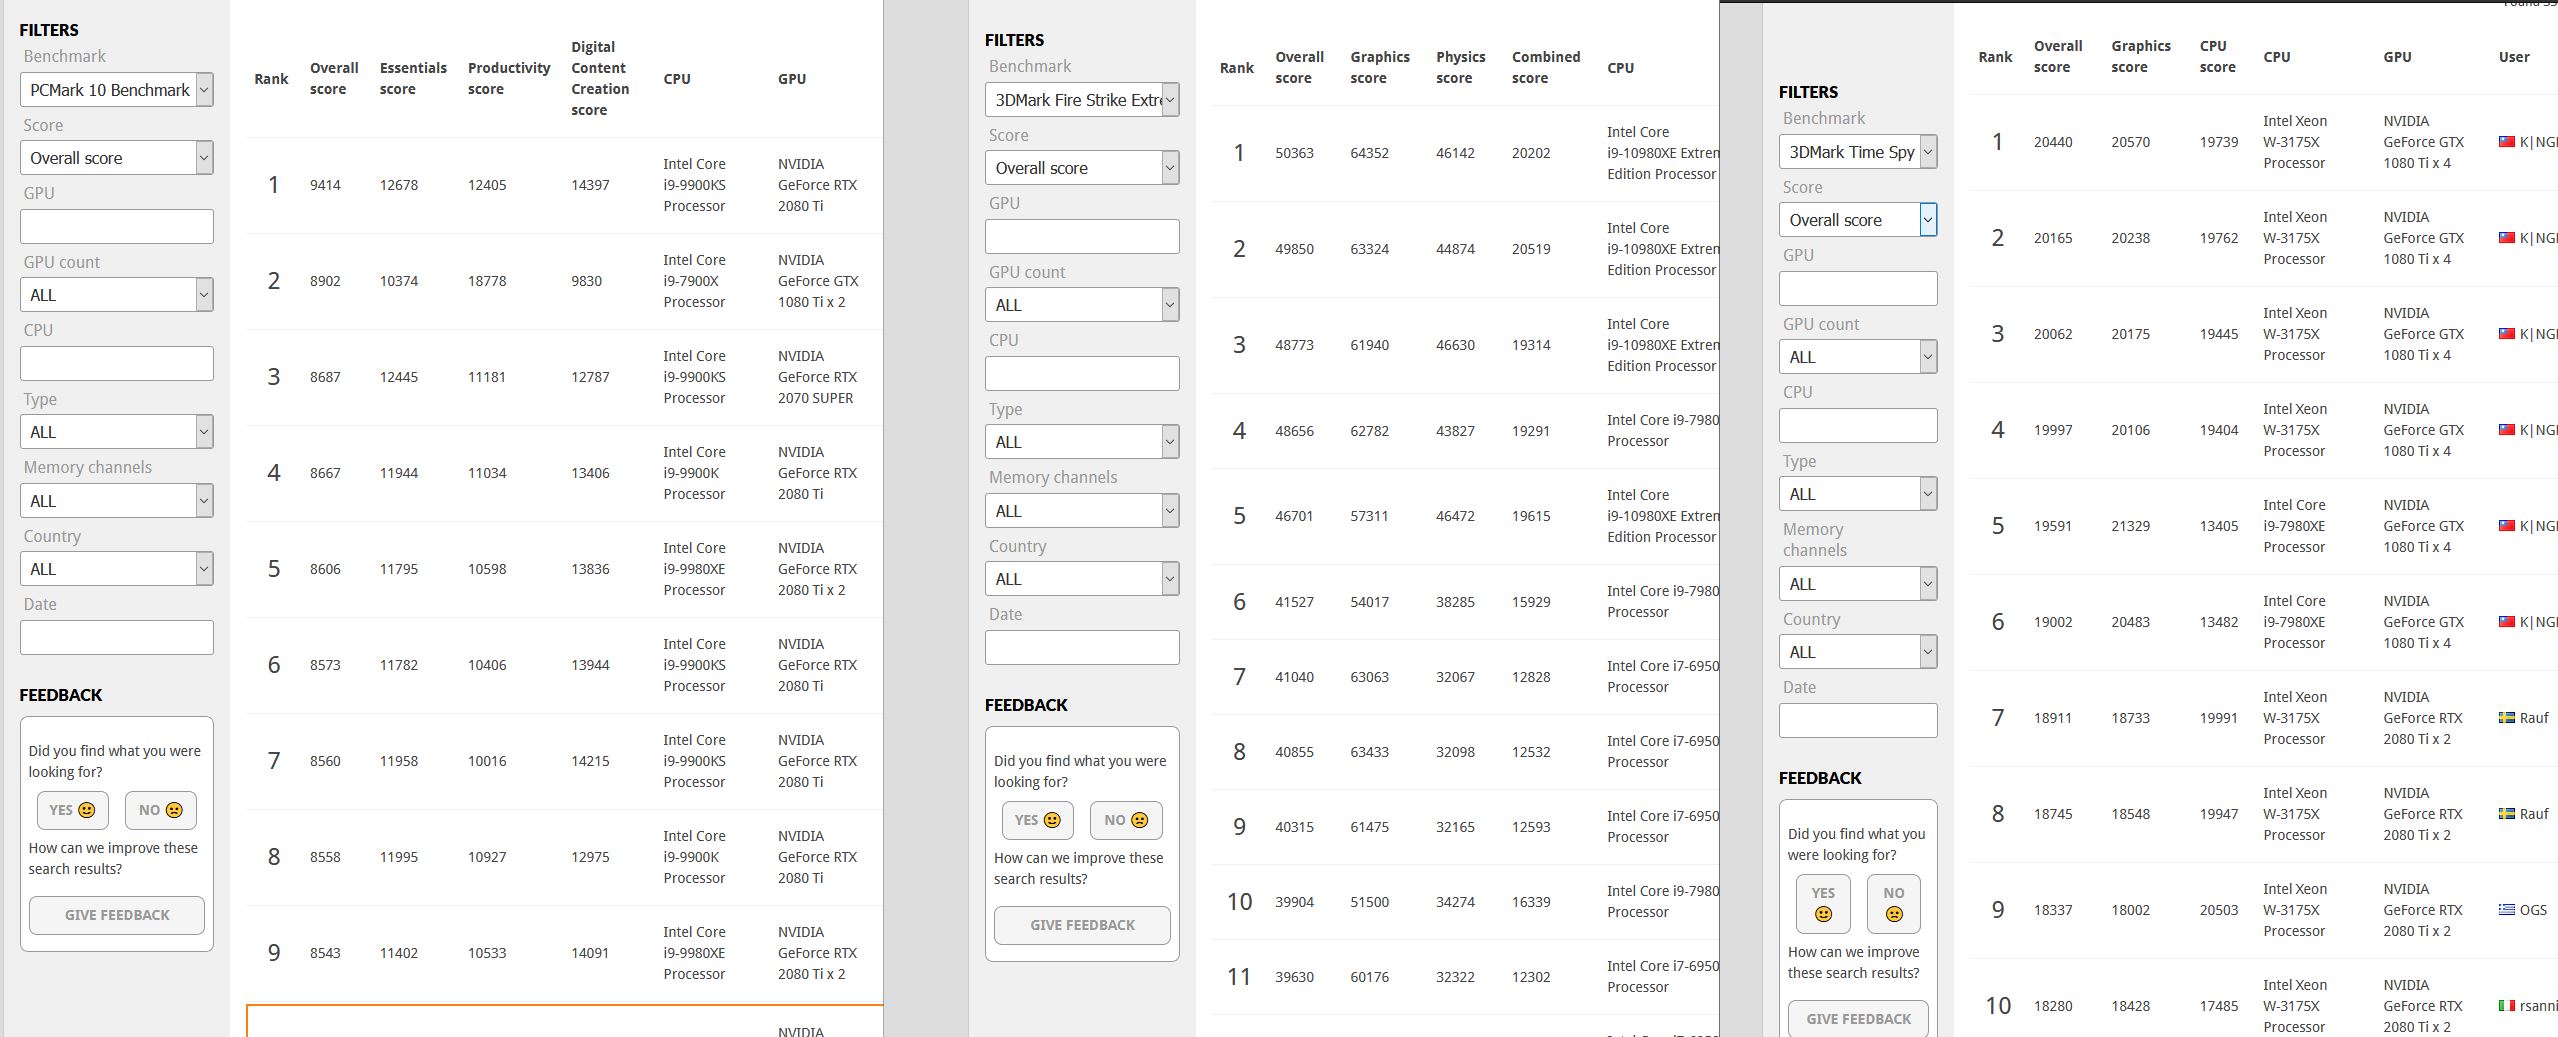Sort by Essentials score column header

pos(413,79)
